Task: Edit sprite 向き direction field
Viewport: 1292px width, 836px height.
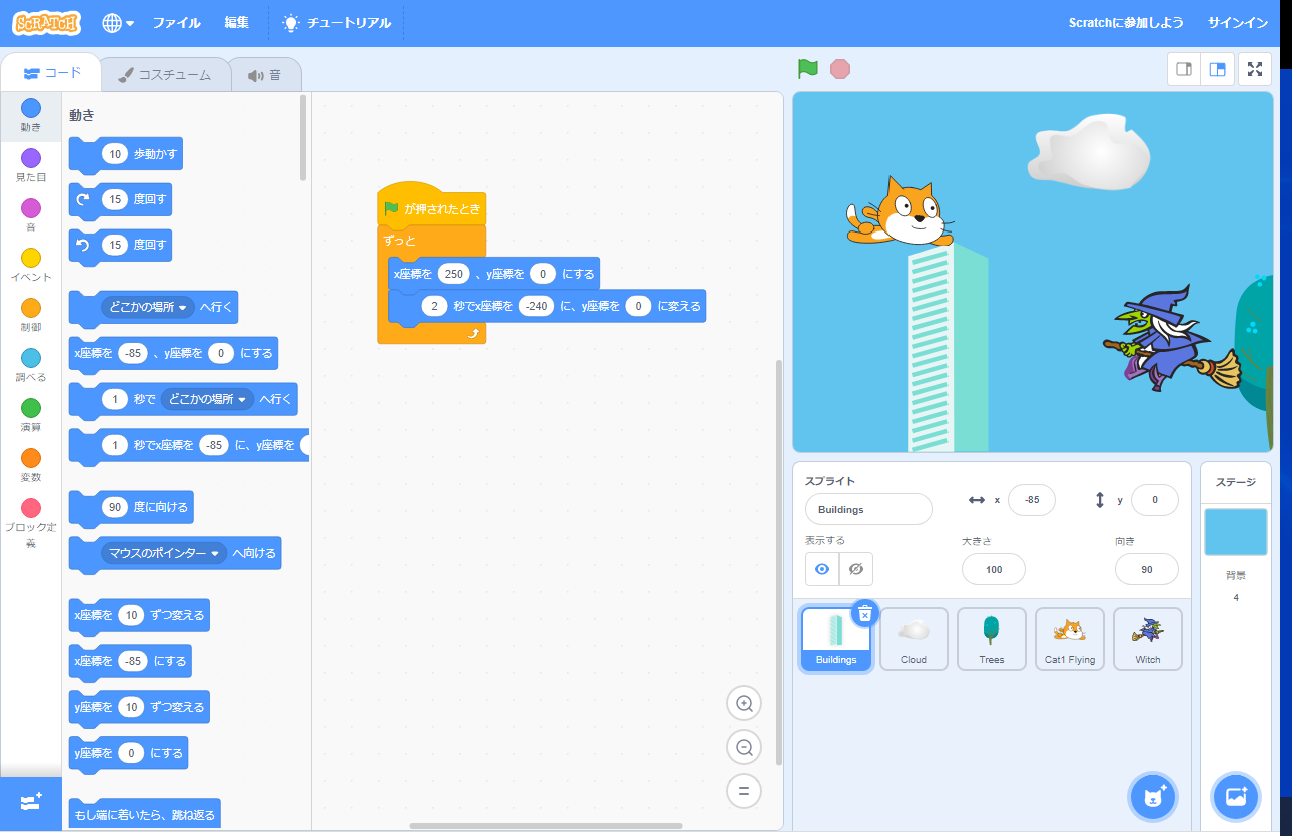Action: [x=1147, y=569]
